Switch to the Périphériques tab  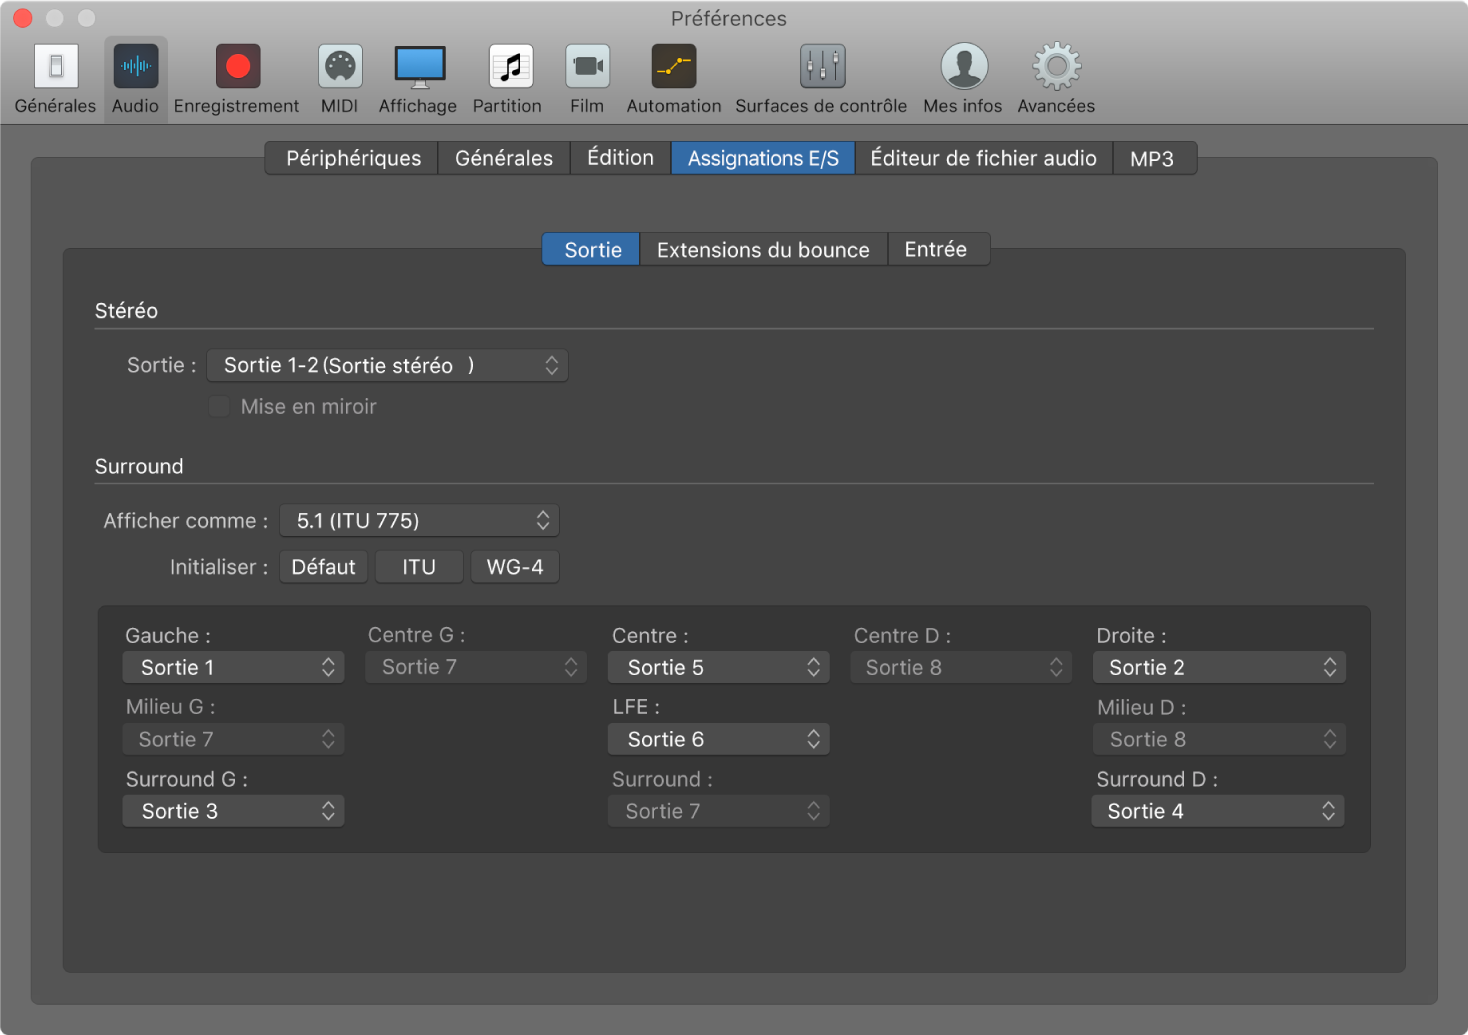353,158
